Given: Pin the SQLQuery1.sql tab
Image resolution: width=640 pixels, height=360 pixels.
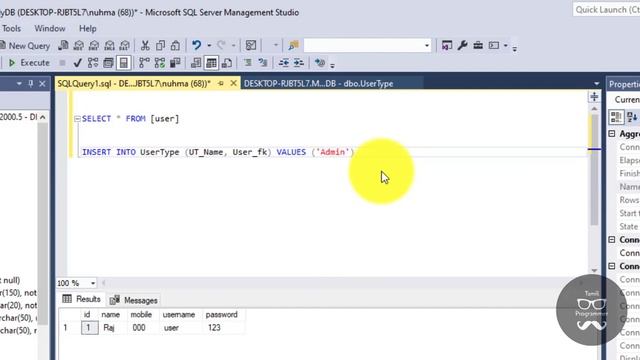Looking at the screenshot, I should click(x=221, y=83).
